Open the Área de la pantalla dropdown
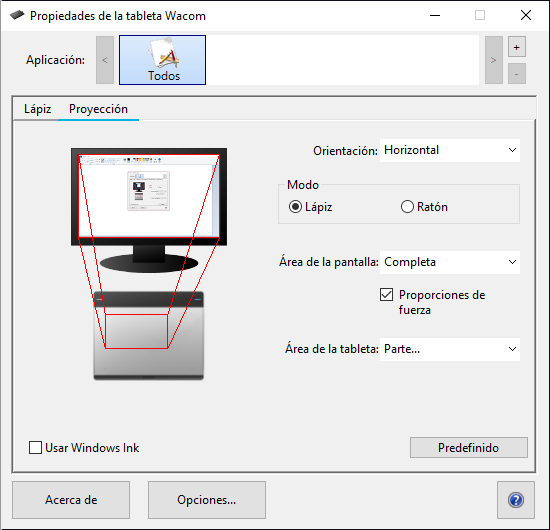This screenshot has height=530, width=550. pos(450,262)
